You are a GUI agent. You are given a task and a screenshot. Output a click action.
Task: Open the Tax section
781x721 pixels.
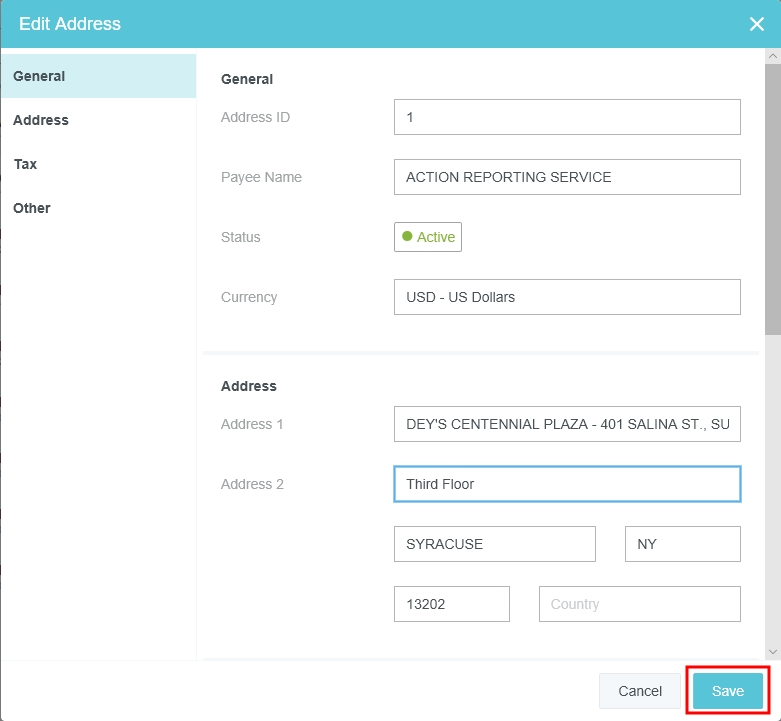click(98, 164)
